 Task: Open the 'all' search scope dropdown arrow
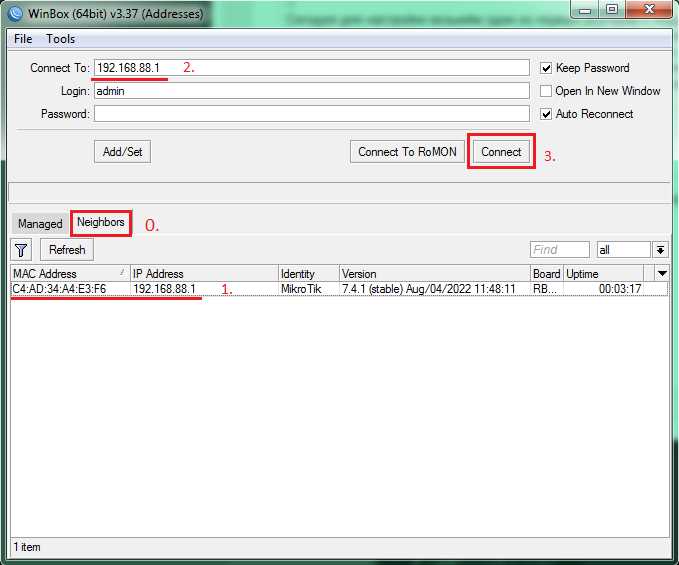pyautogui.click(x=660, y=250)
